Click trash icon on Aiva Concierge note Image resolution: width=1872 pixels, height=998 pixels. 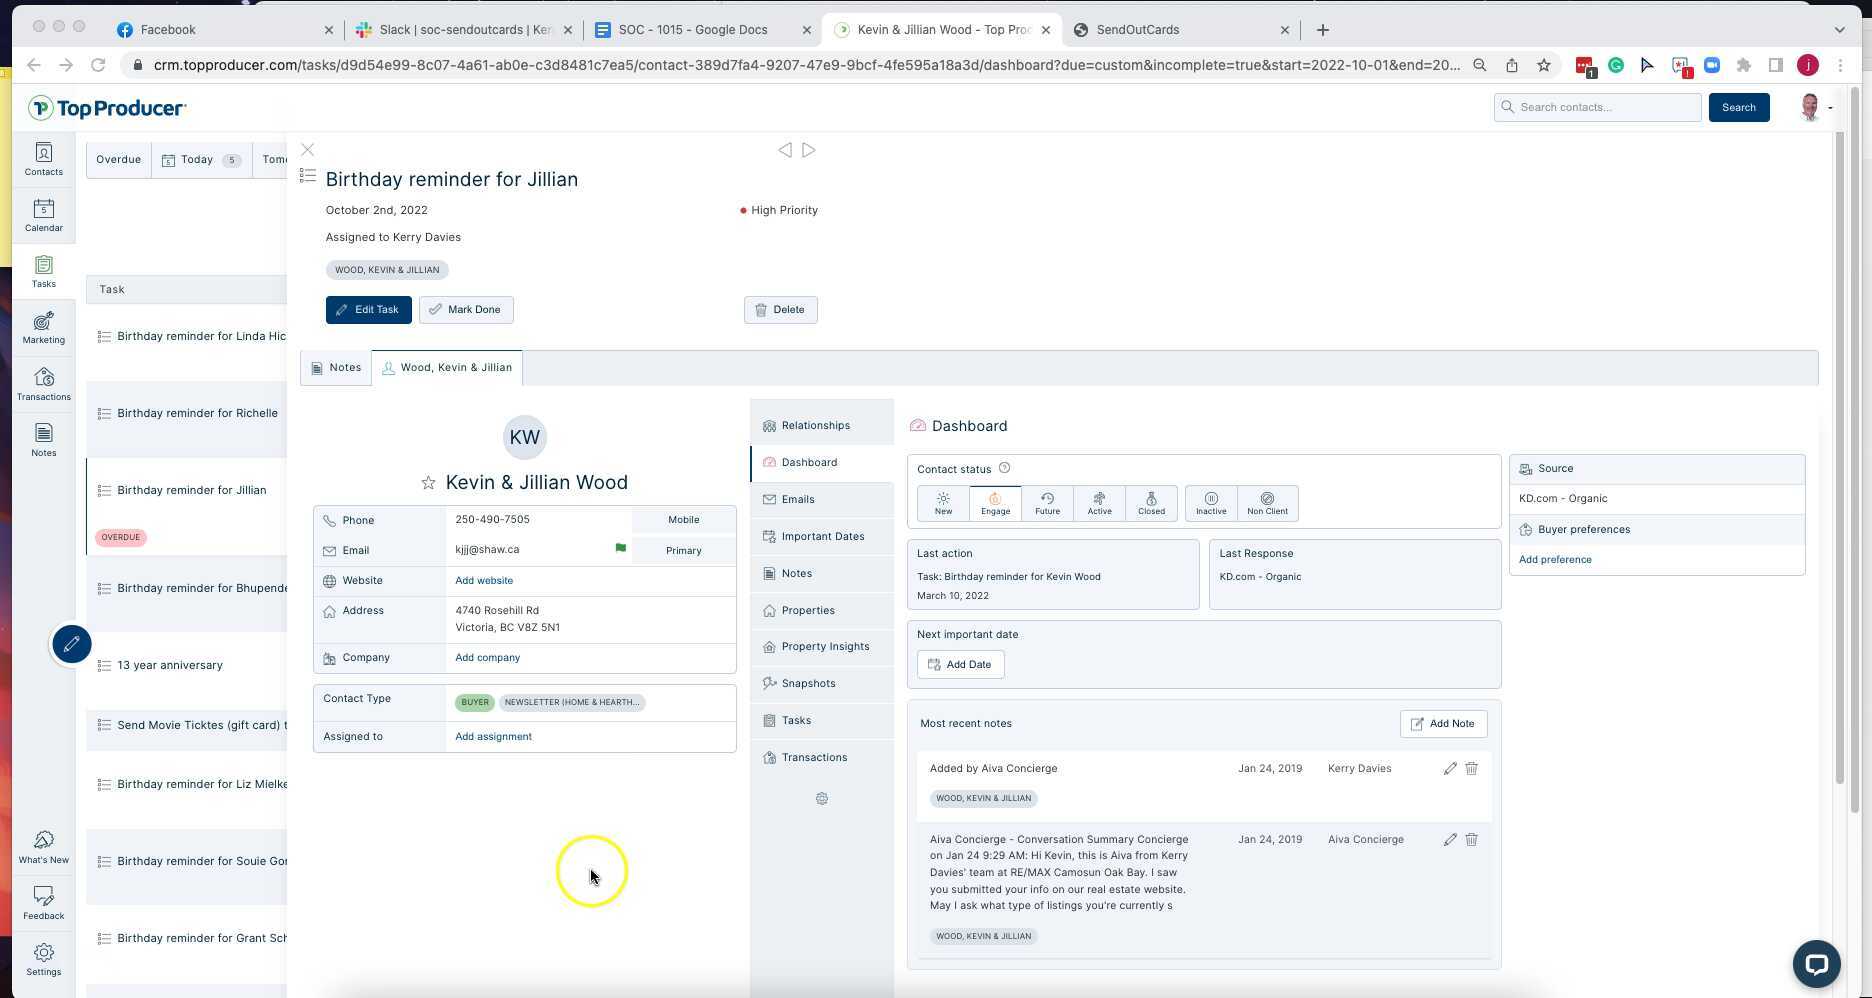click(1471, 840)
